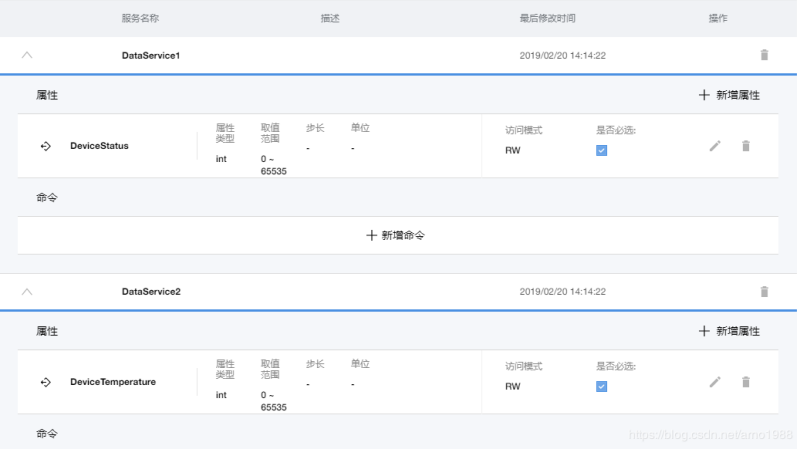
Task: Click the DeviceStatus property name
Action: 99,146
